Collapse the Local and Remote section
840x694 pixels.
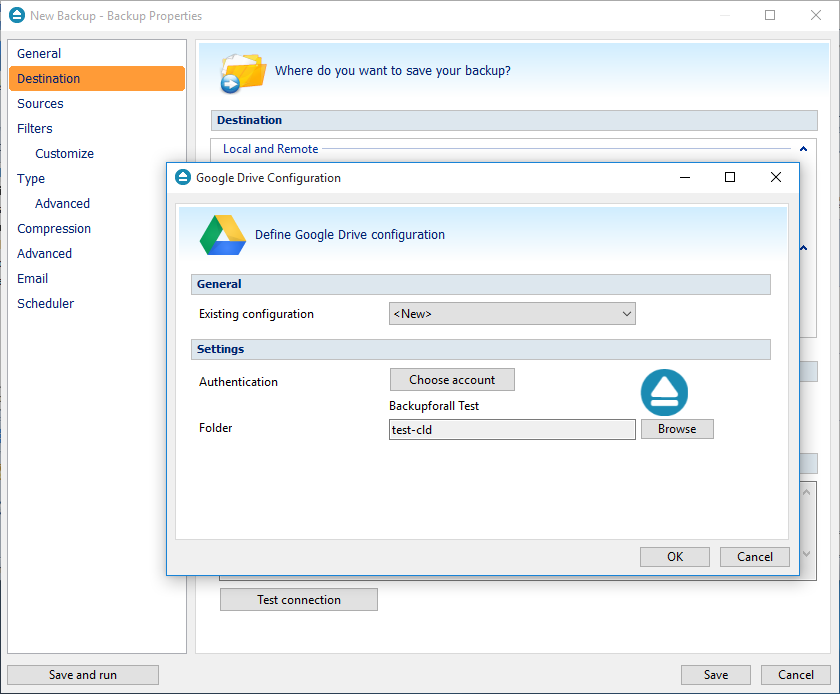(803, 148)
